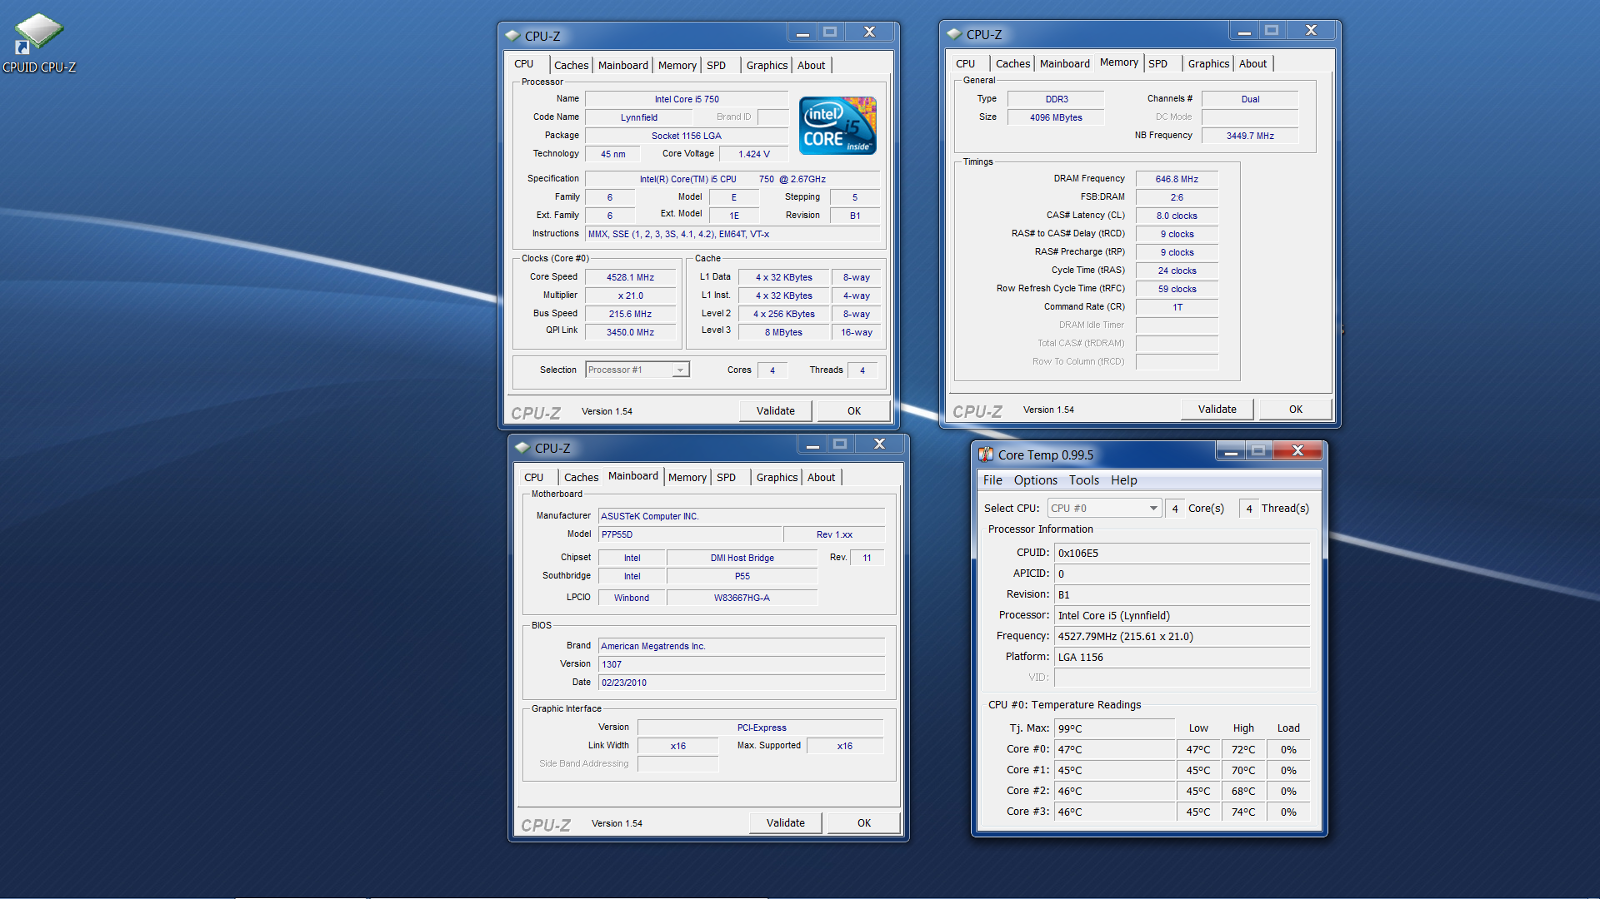Select Memory tab in CPU-Z Mainboard window
The height and width of the screenshot is (899, 1600).
coord(687,478)
